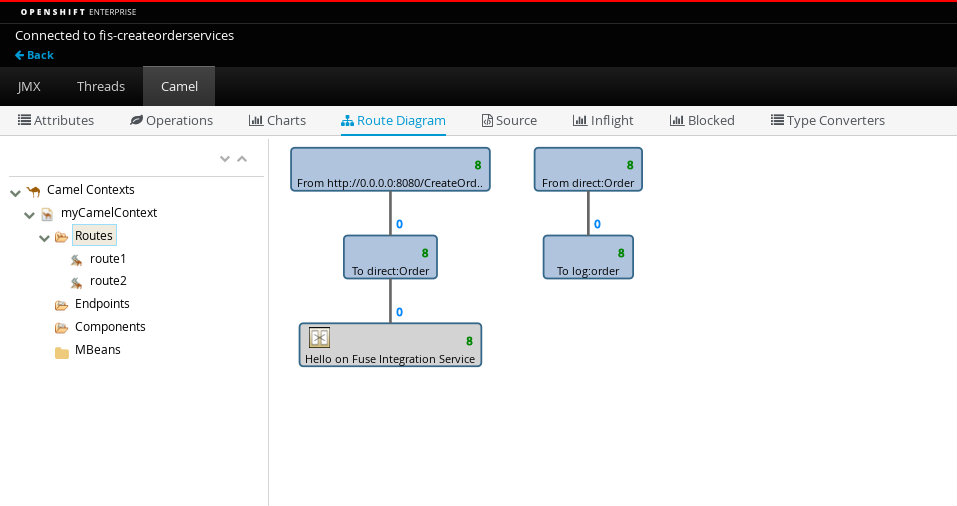The image size is (957, 506).
Task: Click the Attributes list icon
Action: 24,120
